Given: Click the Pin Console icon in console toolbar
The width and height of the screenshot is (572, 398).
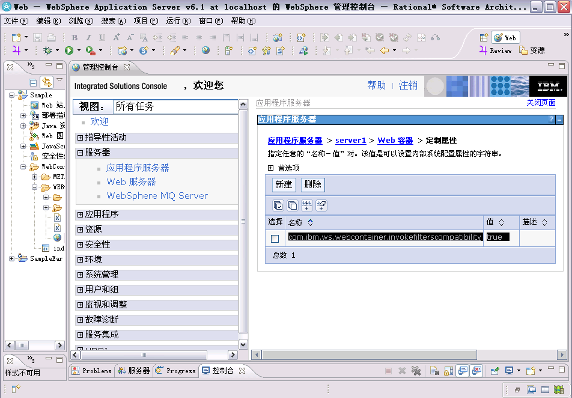Looking at the screenshot, I should point(495,371).
